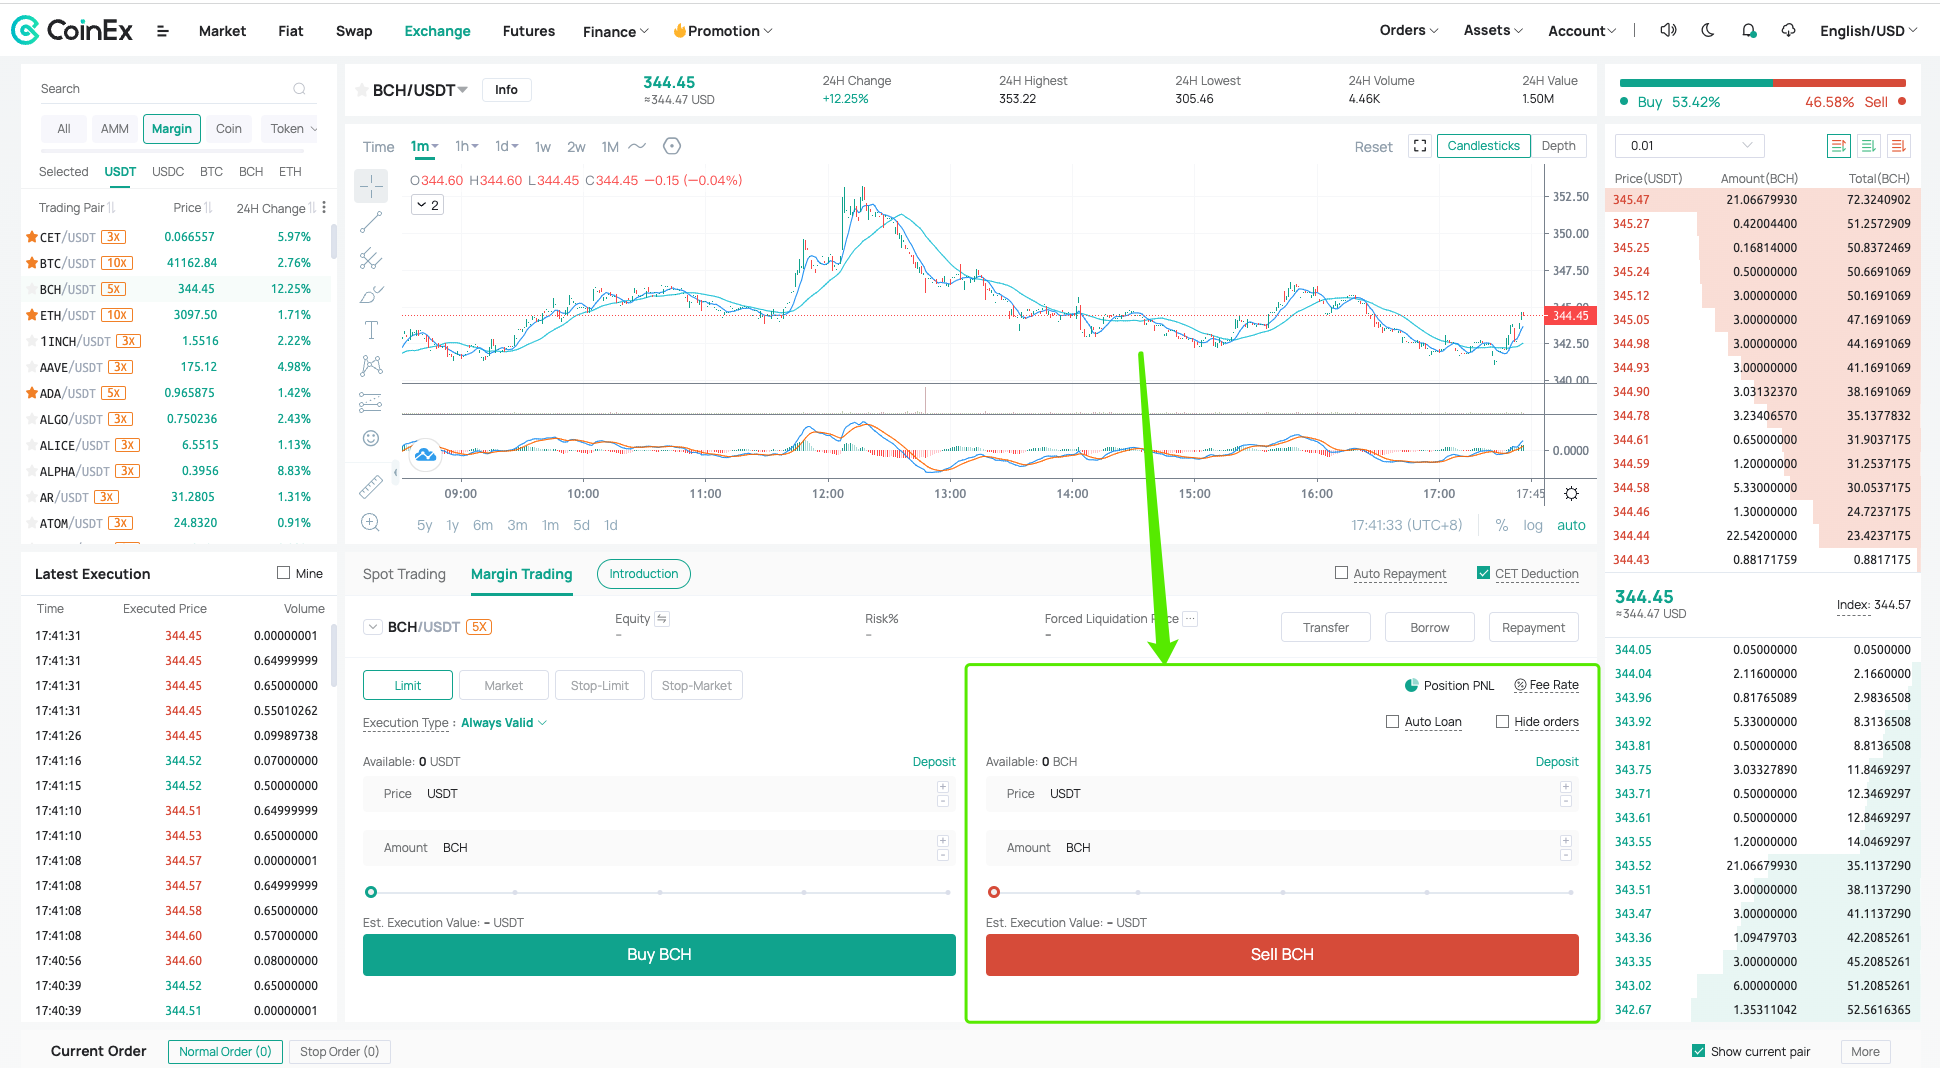The height and width of the screenshot is (1068, 1940).
Task: Toggle log scale on chart
Action: point(1533,525)
